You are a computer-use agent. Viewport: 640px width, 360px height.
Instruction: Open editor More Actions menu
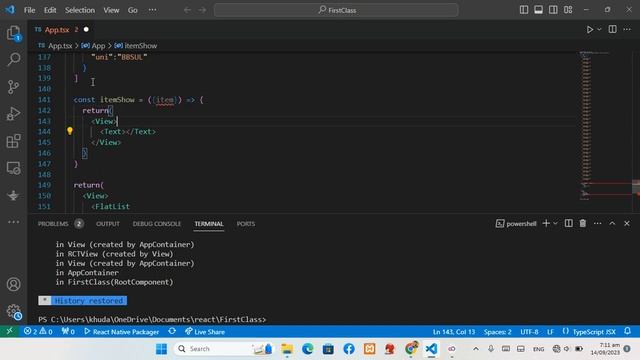tap(627, 29)
